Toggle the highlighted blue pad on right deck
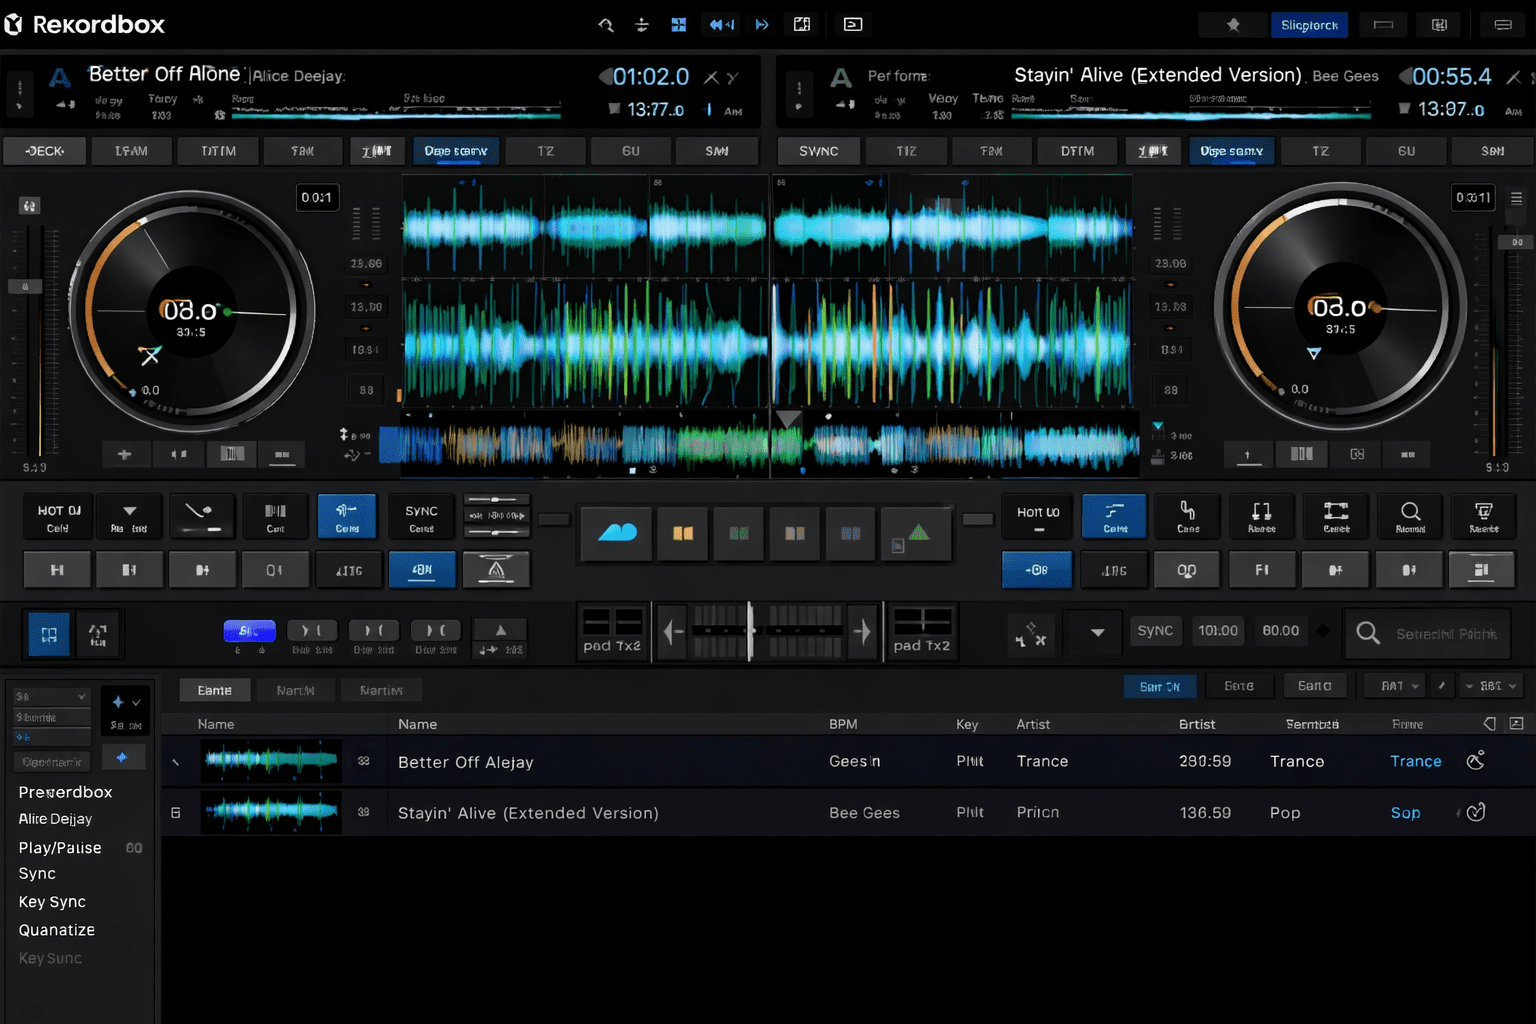Image resolution: width=1536 pixels, height=1024 pixels. click(x=1037, y=569)
